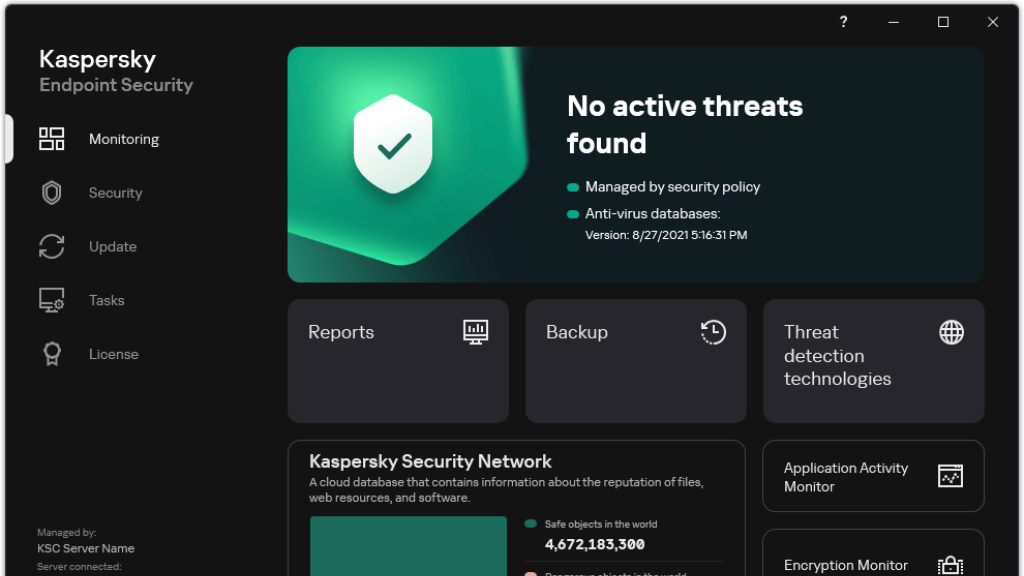Switch to the Update section
Screen dimensions: 1024x576
112,246
